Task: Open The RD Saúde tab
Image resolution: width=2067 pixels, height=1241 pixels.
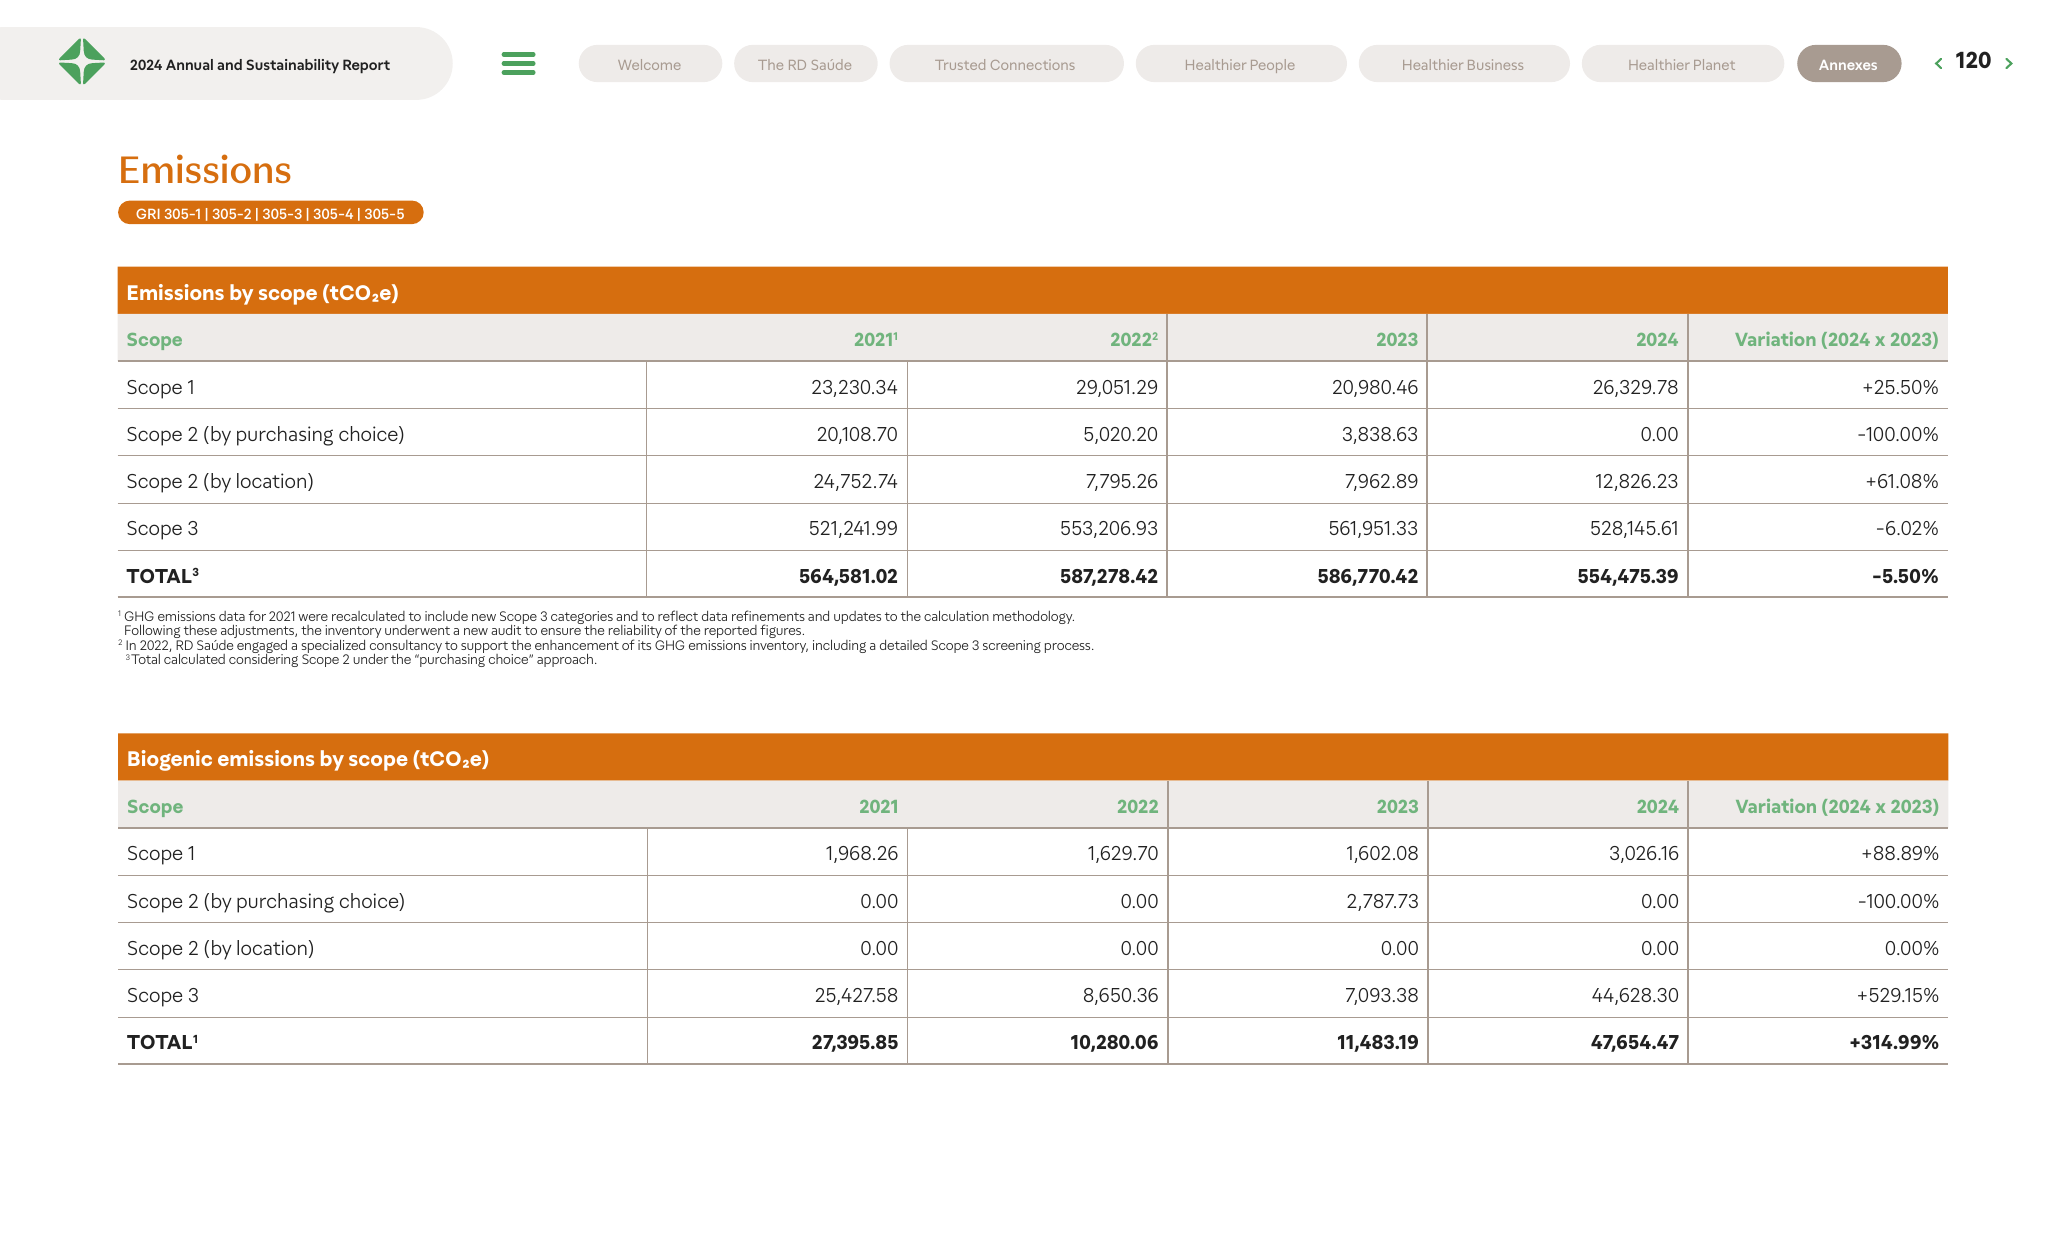Action: 805,64
